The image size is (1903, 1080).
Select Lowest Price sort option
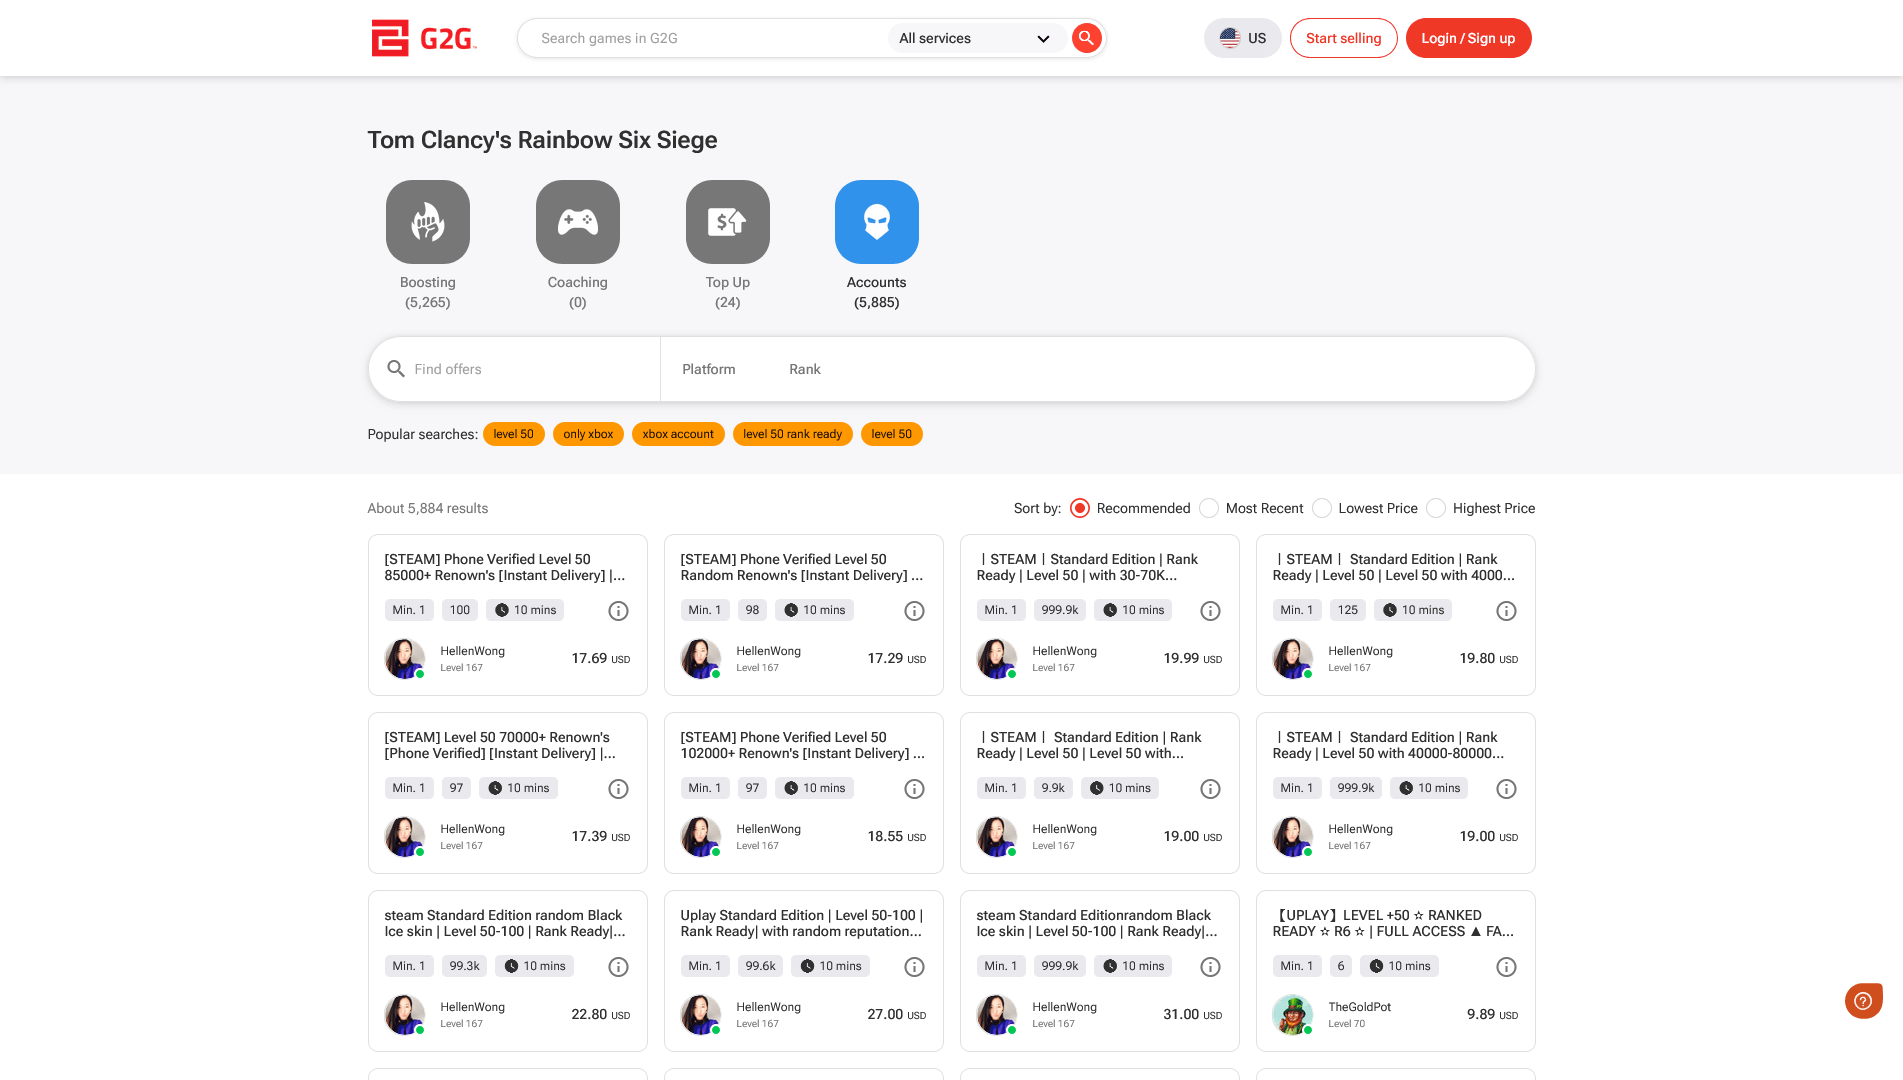[1322, 508]
